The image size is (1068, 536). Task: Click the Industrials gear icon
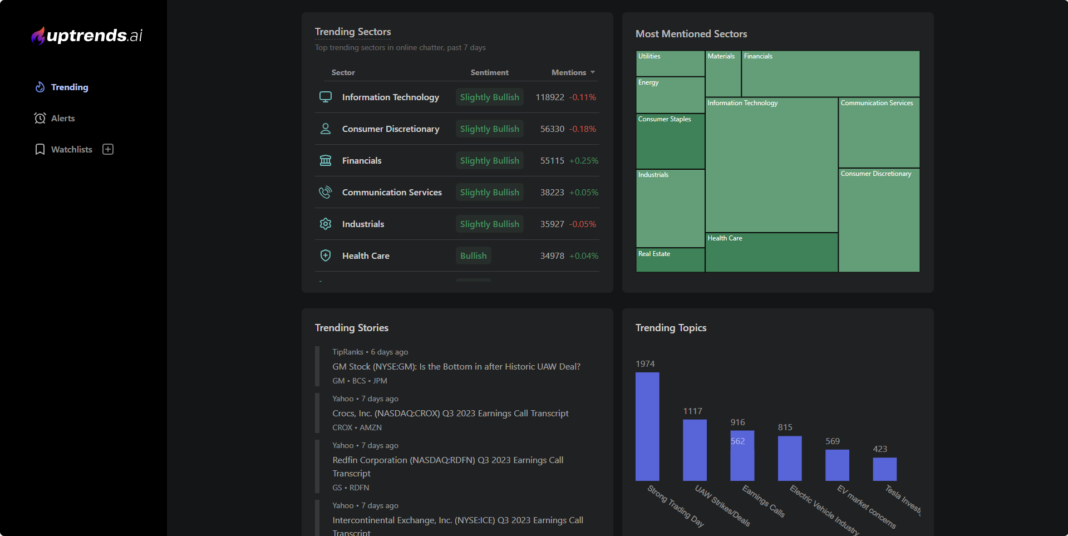click(325, 224)
